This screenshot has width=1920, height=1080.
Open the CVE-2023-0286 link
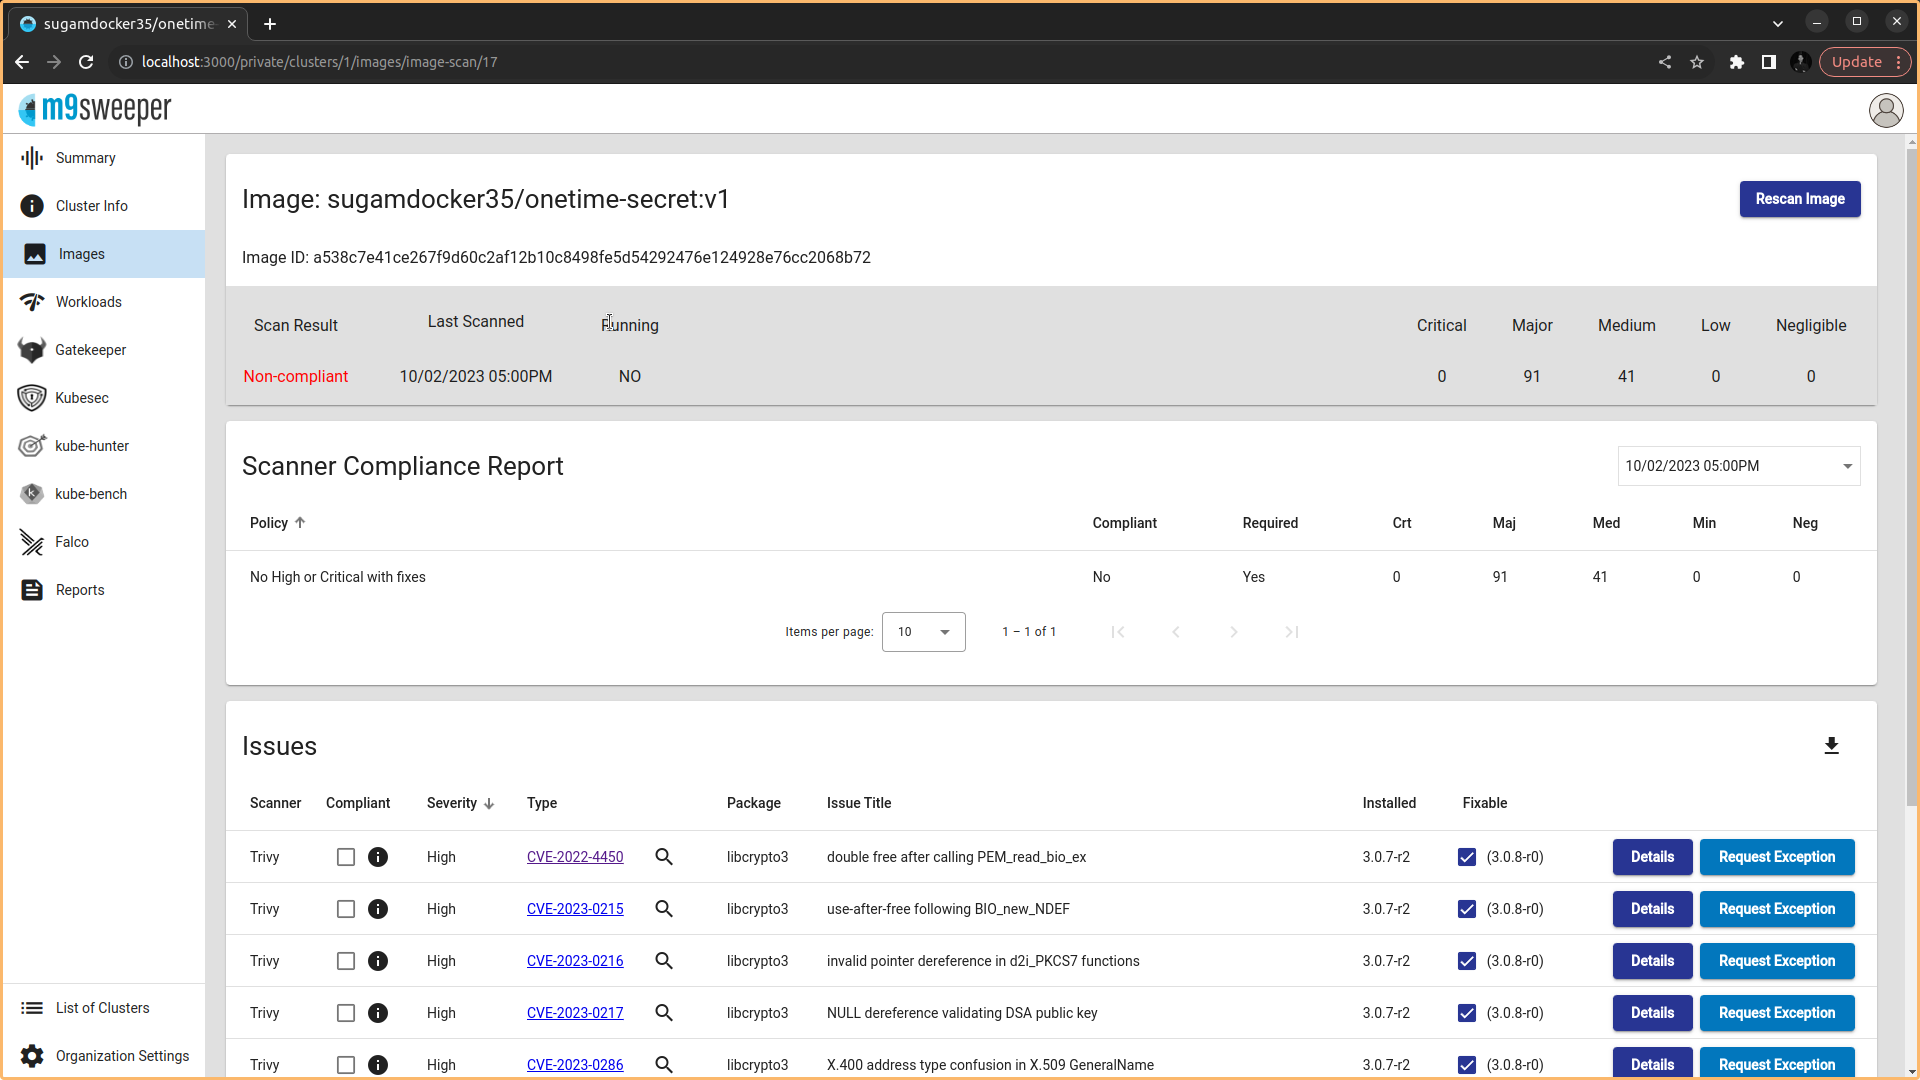(575, 1065)
